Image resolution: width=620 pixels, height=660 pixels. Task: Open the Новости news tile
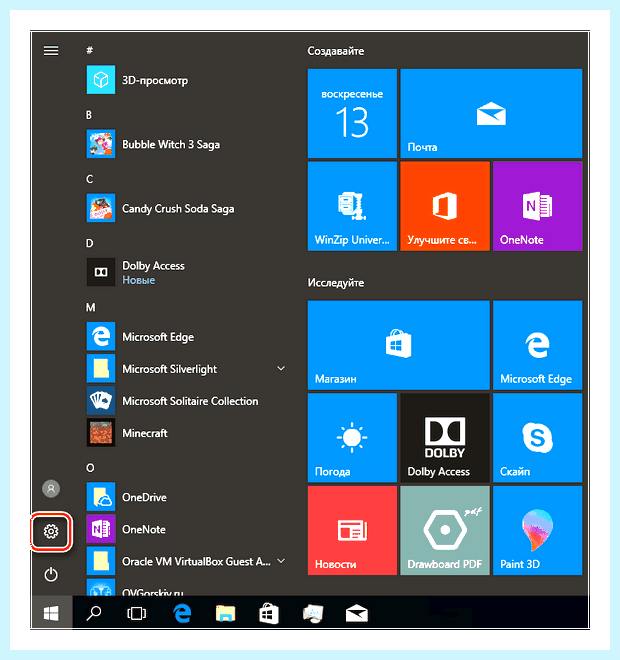352,530
